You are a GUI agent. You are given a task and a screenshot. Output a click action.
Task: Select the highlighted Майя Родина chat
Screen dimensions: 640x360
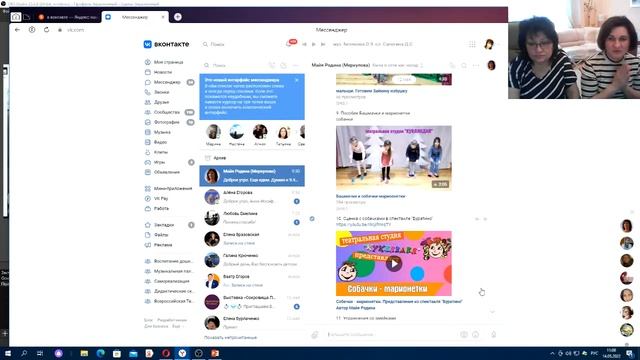[252, 176]
